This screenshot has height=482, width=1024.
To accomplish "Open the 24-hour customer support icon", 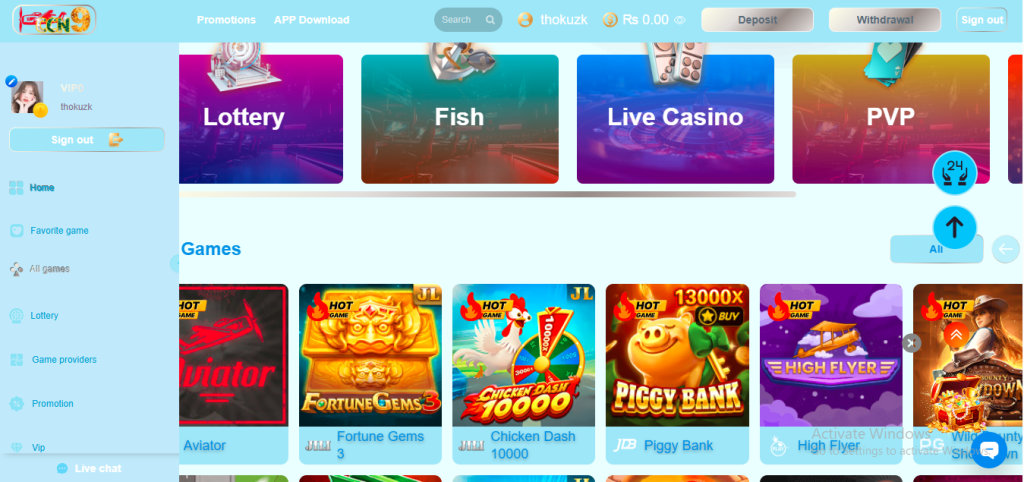I will pyautogui.click(x=954, y=173).
